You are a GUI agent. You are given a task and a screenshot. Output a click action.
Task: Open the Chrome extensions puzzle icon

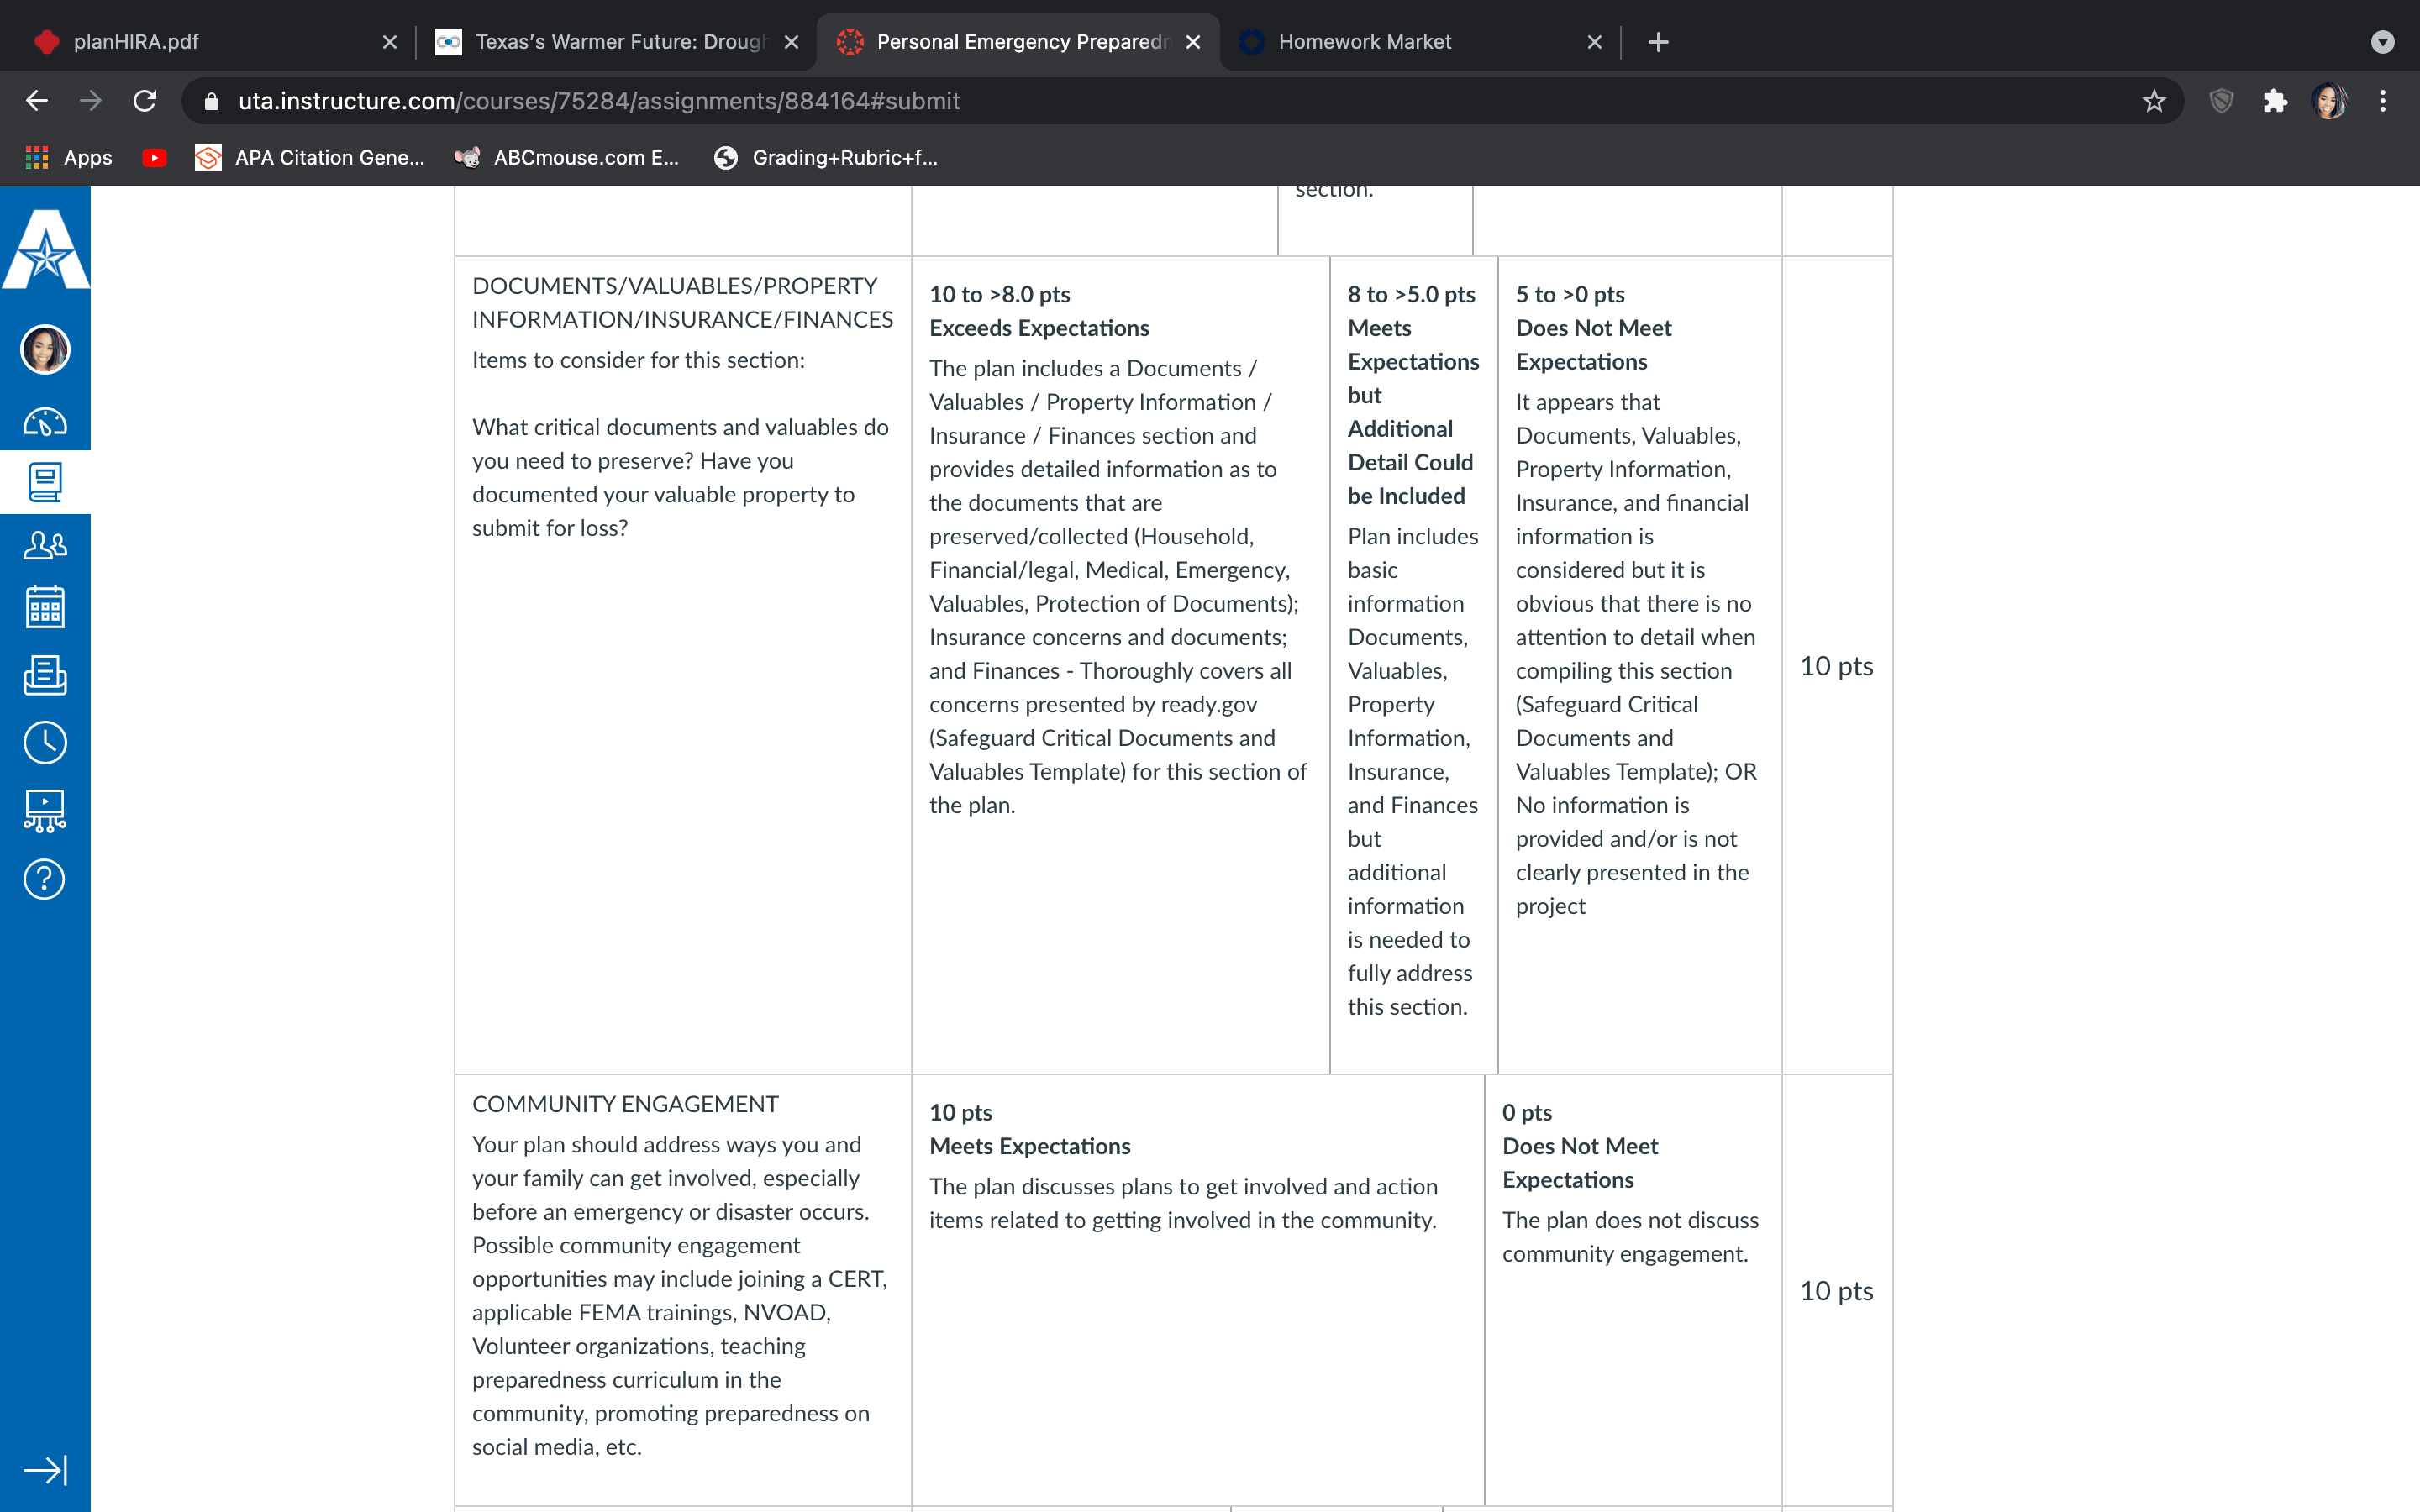pos(2275,101)
